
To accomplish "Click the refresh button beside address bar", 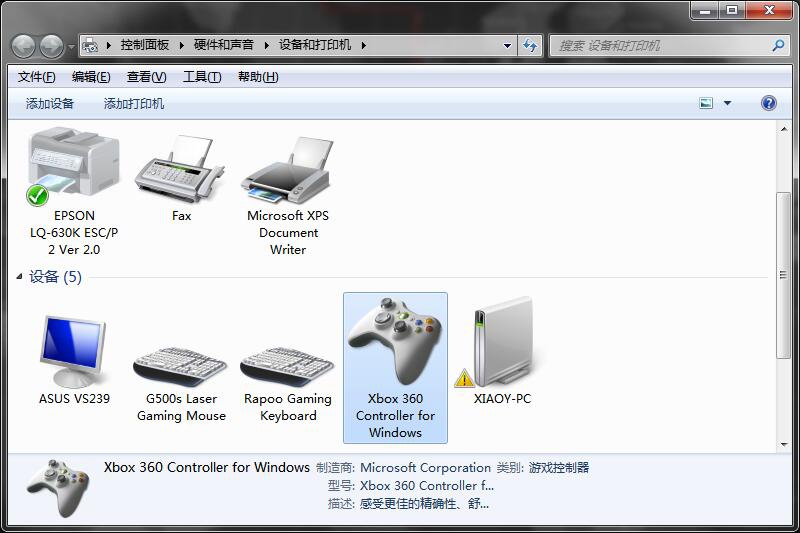I will pyautogui.click(x=530, y=46).
